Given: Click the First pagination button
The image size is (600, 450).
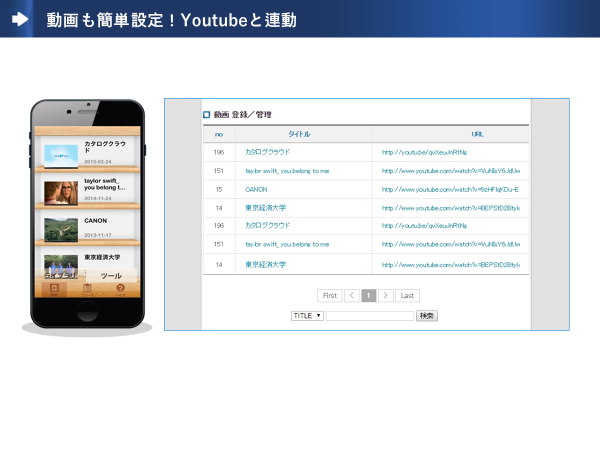Looking at the screenshot, I should click(329, 296).
